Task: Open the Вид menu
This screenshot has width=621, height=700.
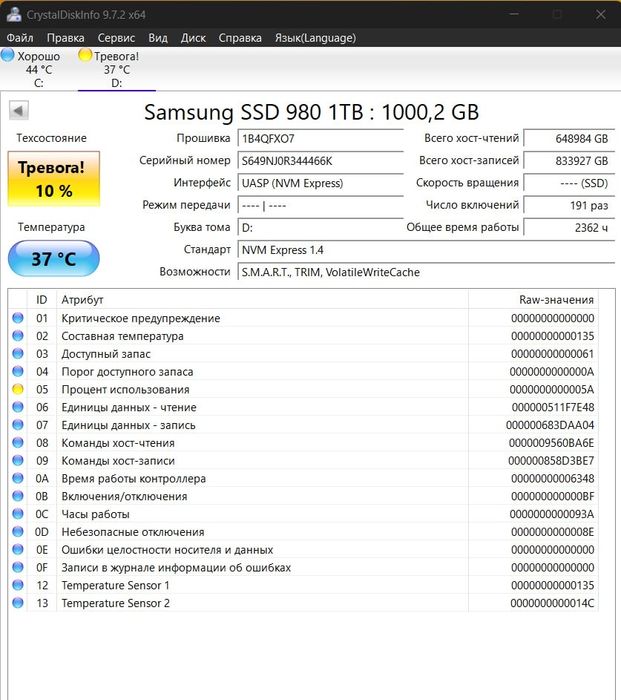Action: [x=158, y=38]
